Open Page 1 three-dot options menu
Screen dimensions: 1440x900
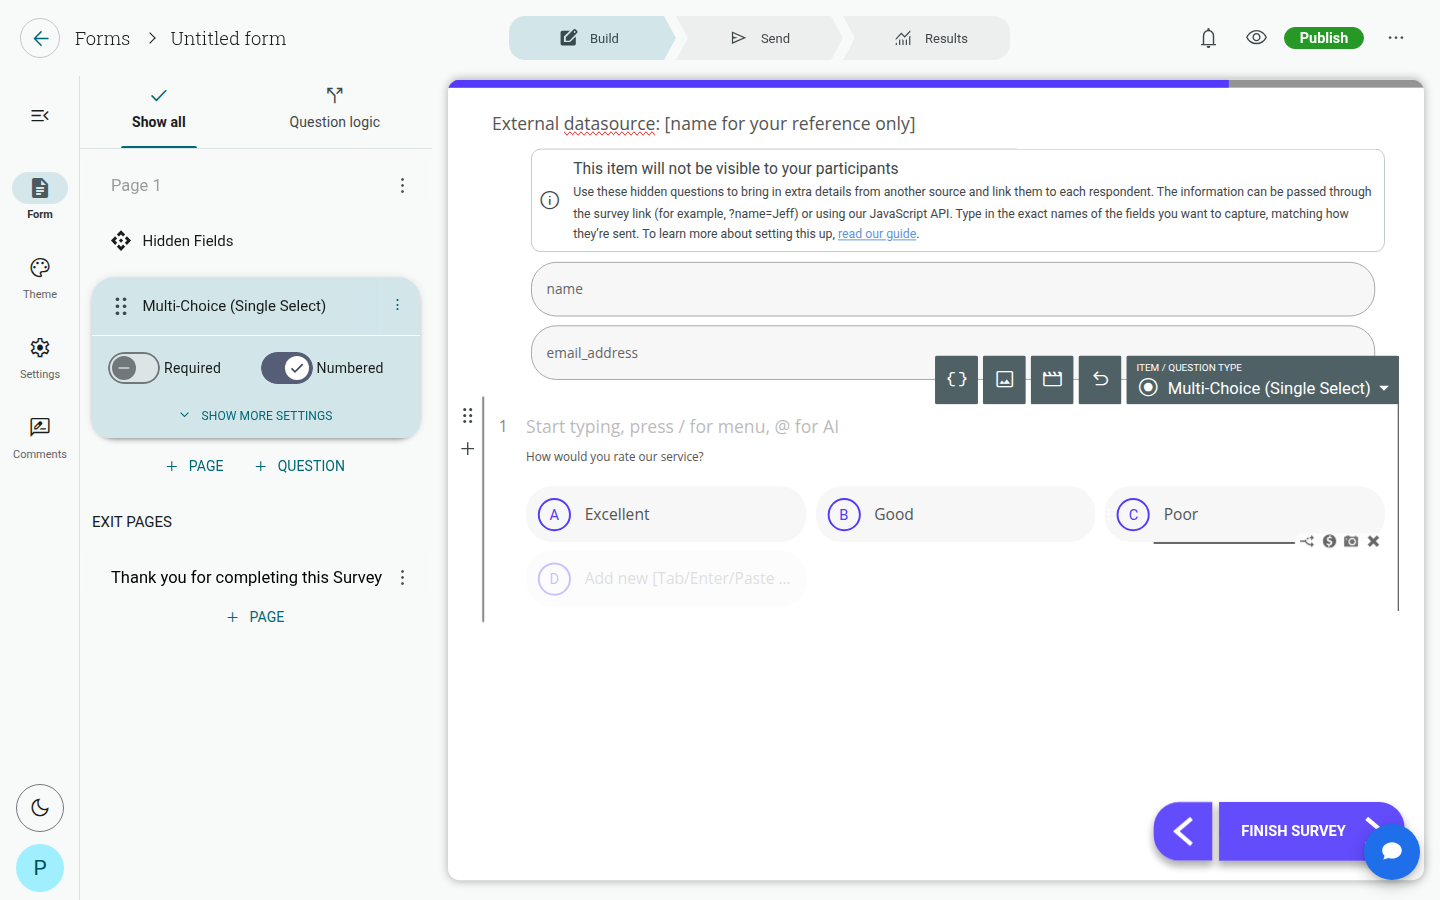402,185
